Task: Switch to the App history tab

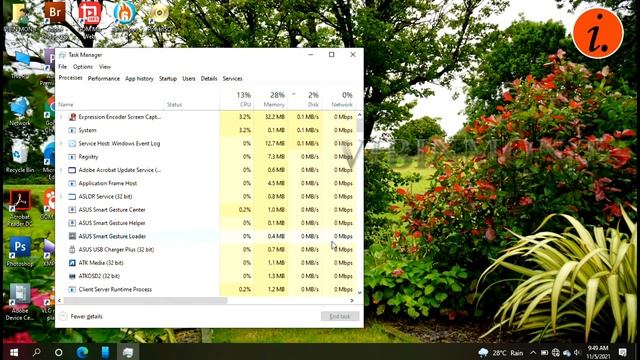Action: click(139, 78)
